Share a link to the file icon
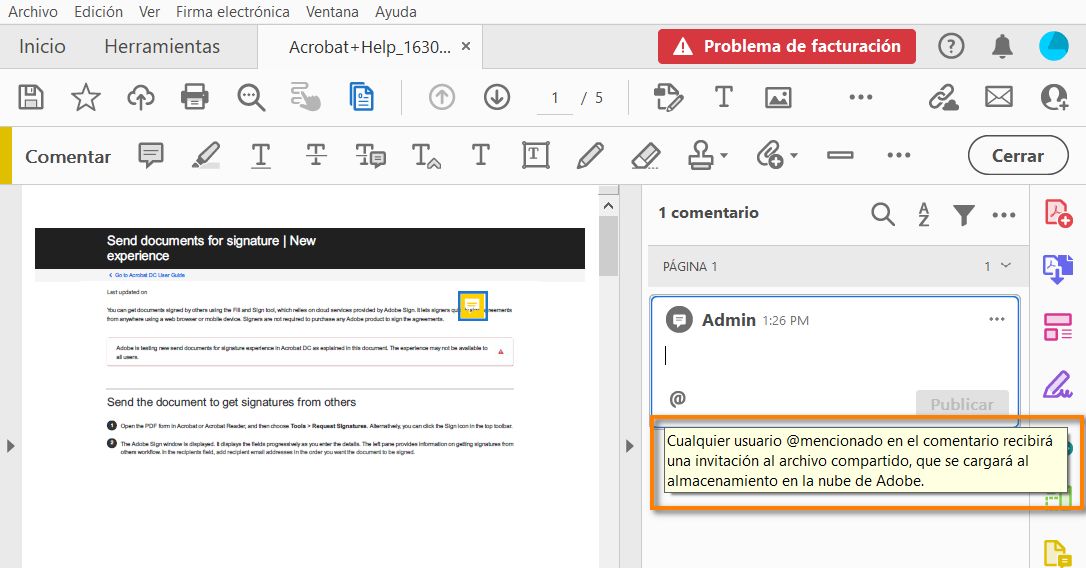The image size is (1086, 568). click(x=944, y=98)
